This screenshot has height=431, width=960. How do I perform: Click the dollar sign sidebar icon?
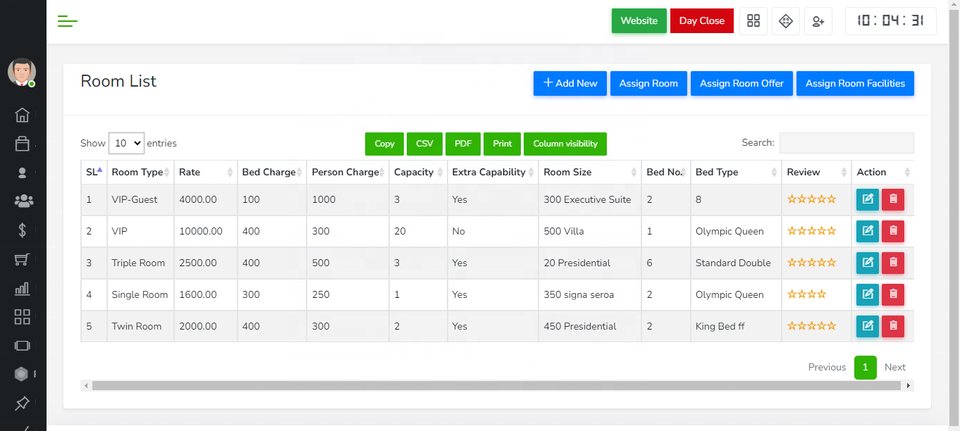22,231
